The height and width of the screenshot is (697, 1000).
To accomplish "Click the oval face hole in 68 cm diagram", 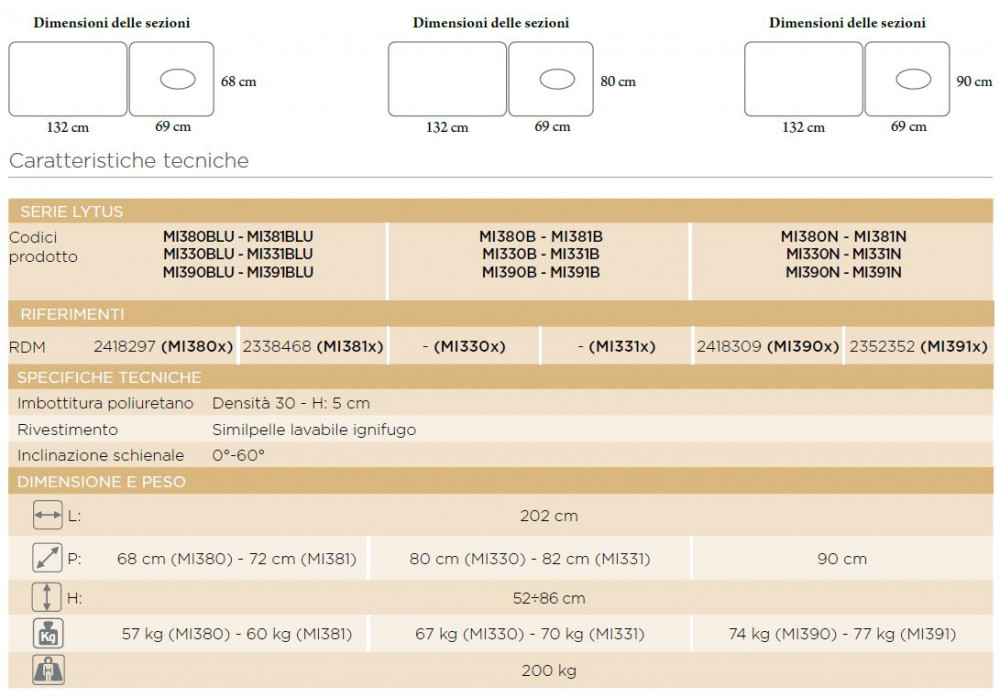I will (x=177, y=79).
